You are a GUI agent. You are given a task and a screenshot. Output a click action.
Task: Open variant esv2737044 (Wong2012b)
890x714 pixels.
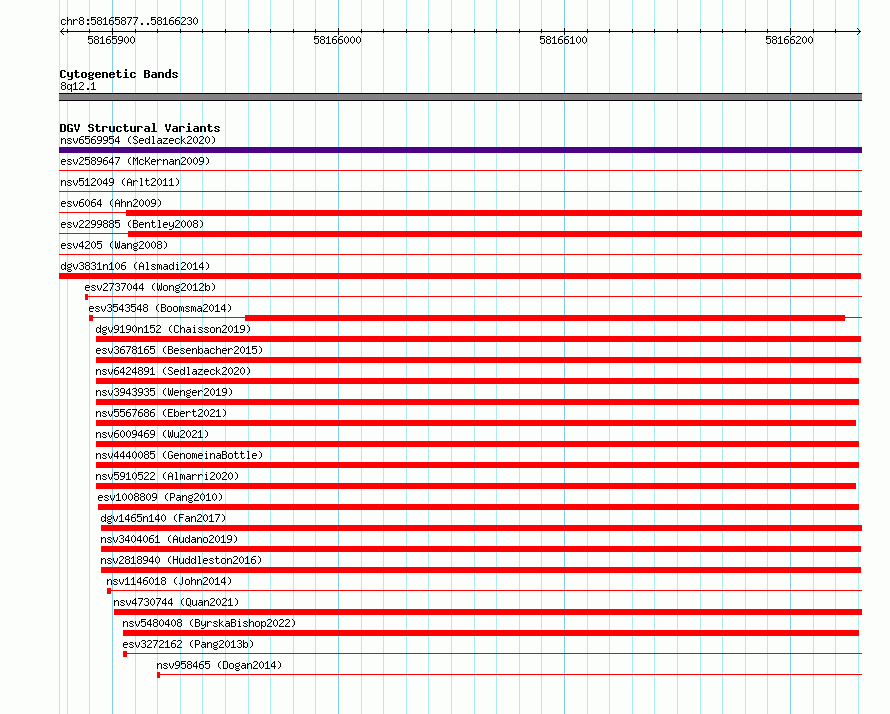150,287
